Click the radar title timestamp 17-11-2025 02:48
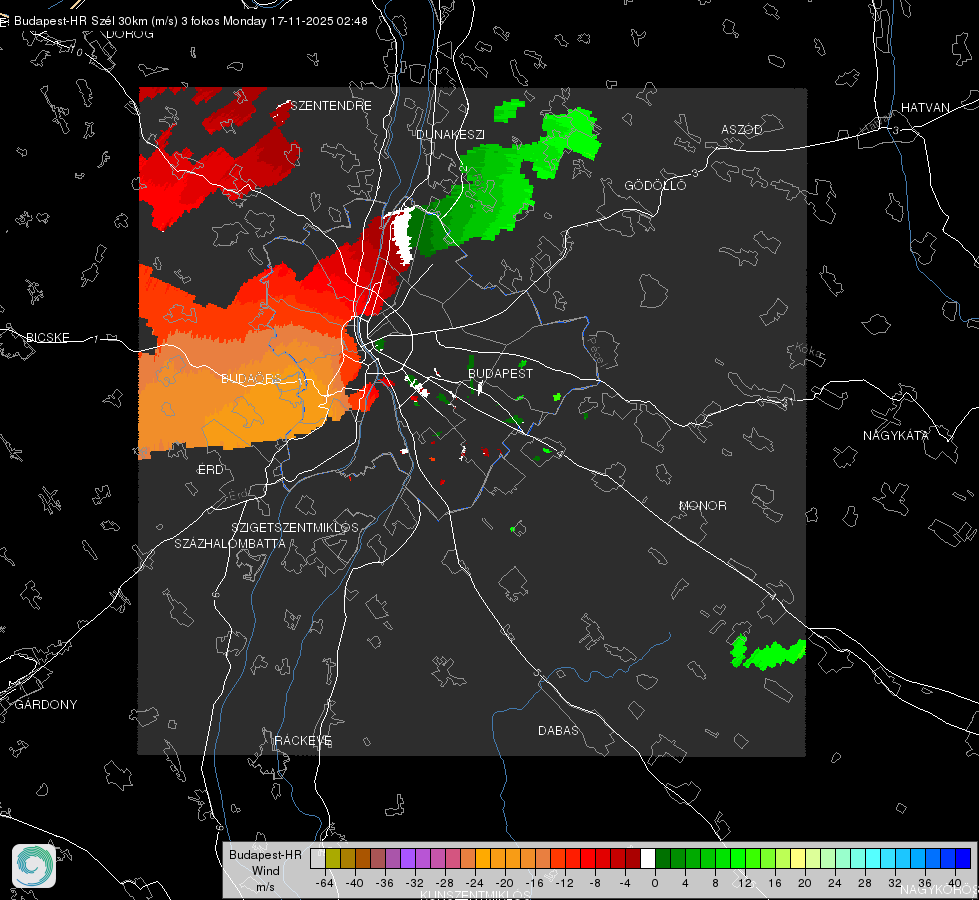 [318, 21]
